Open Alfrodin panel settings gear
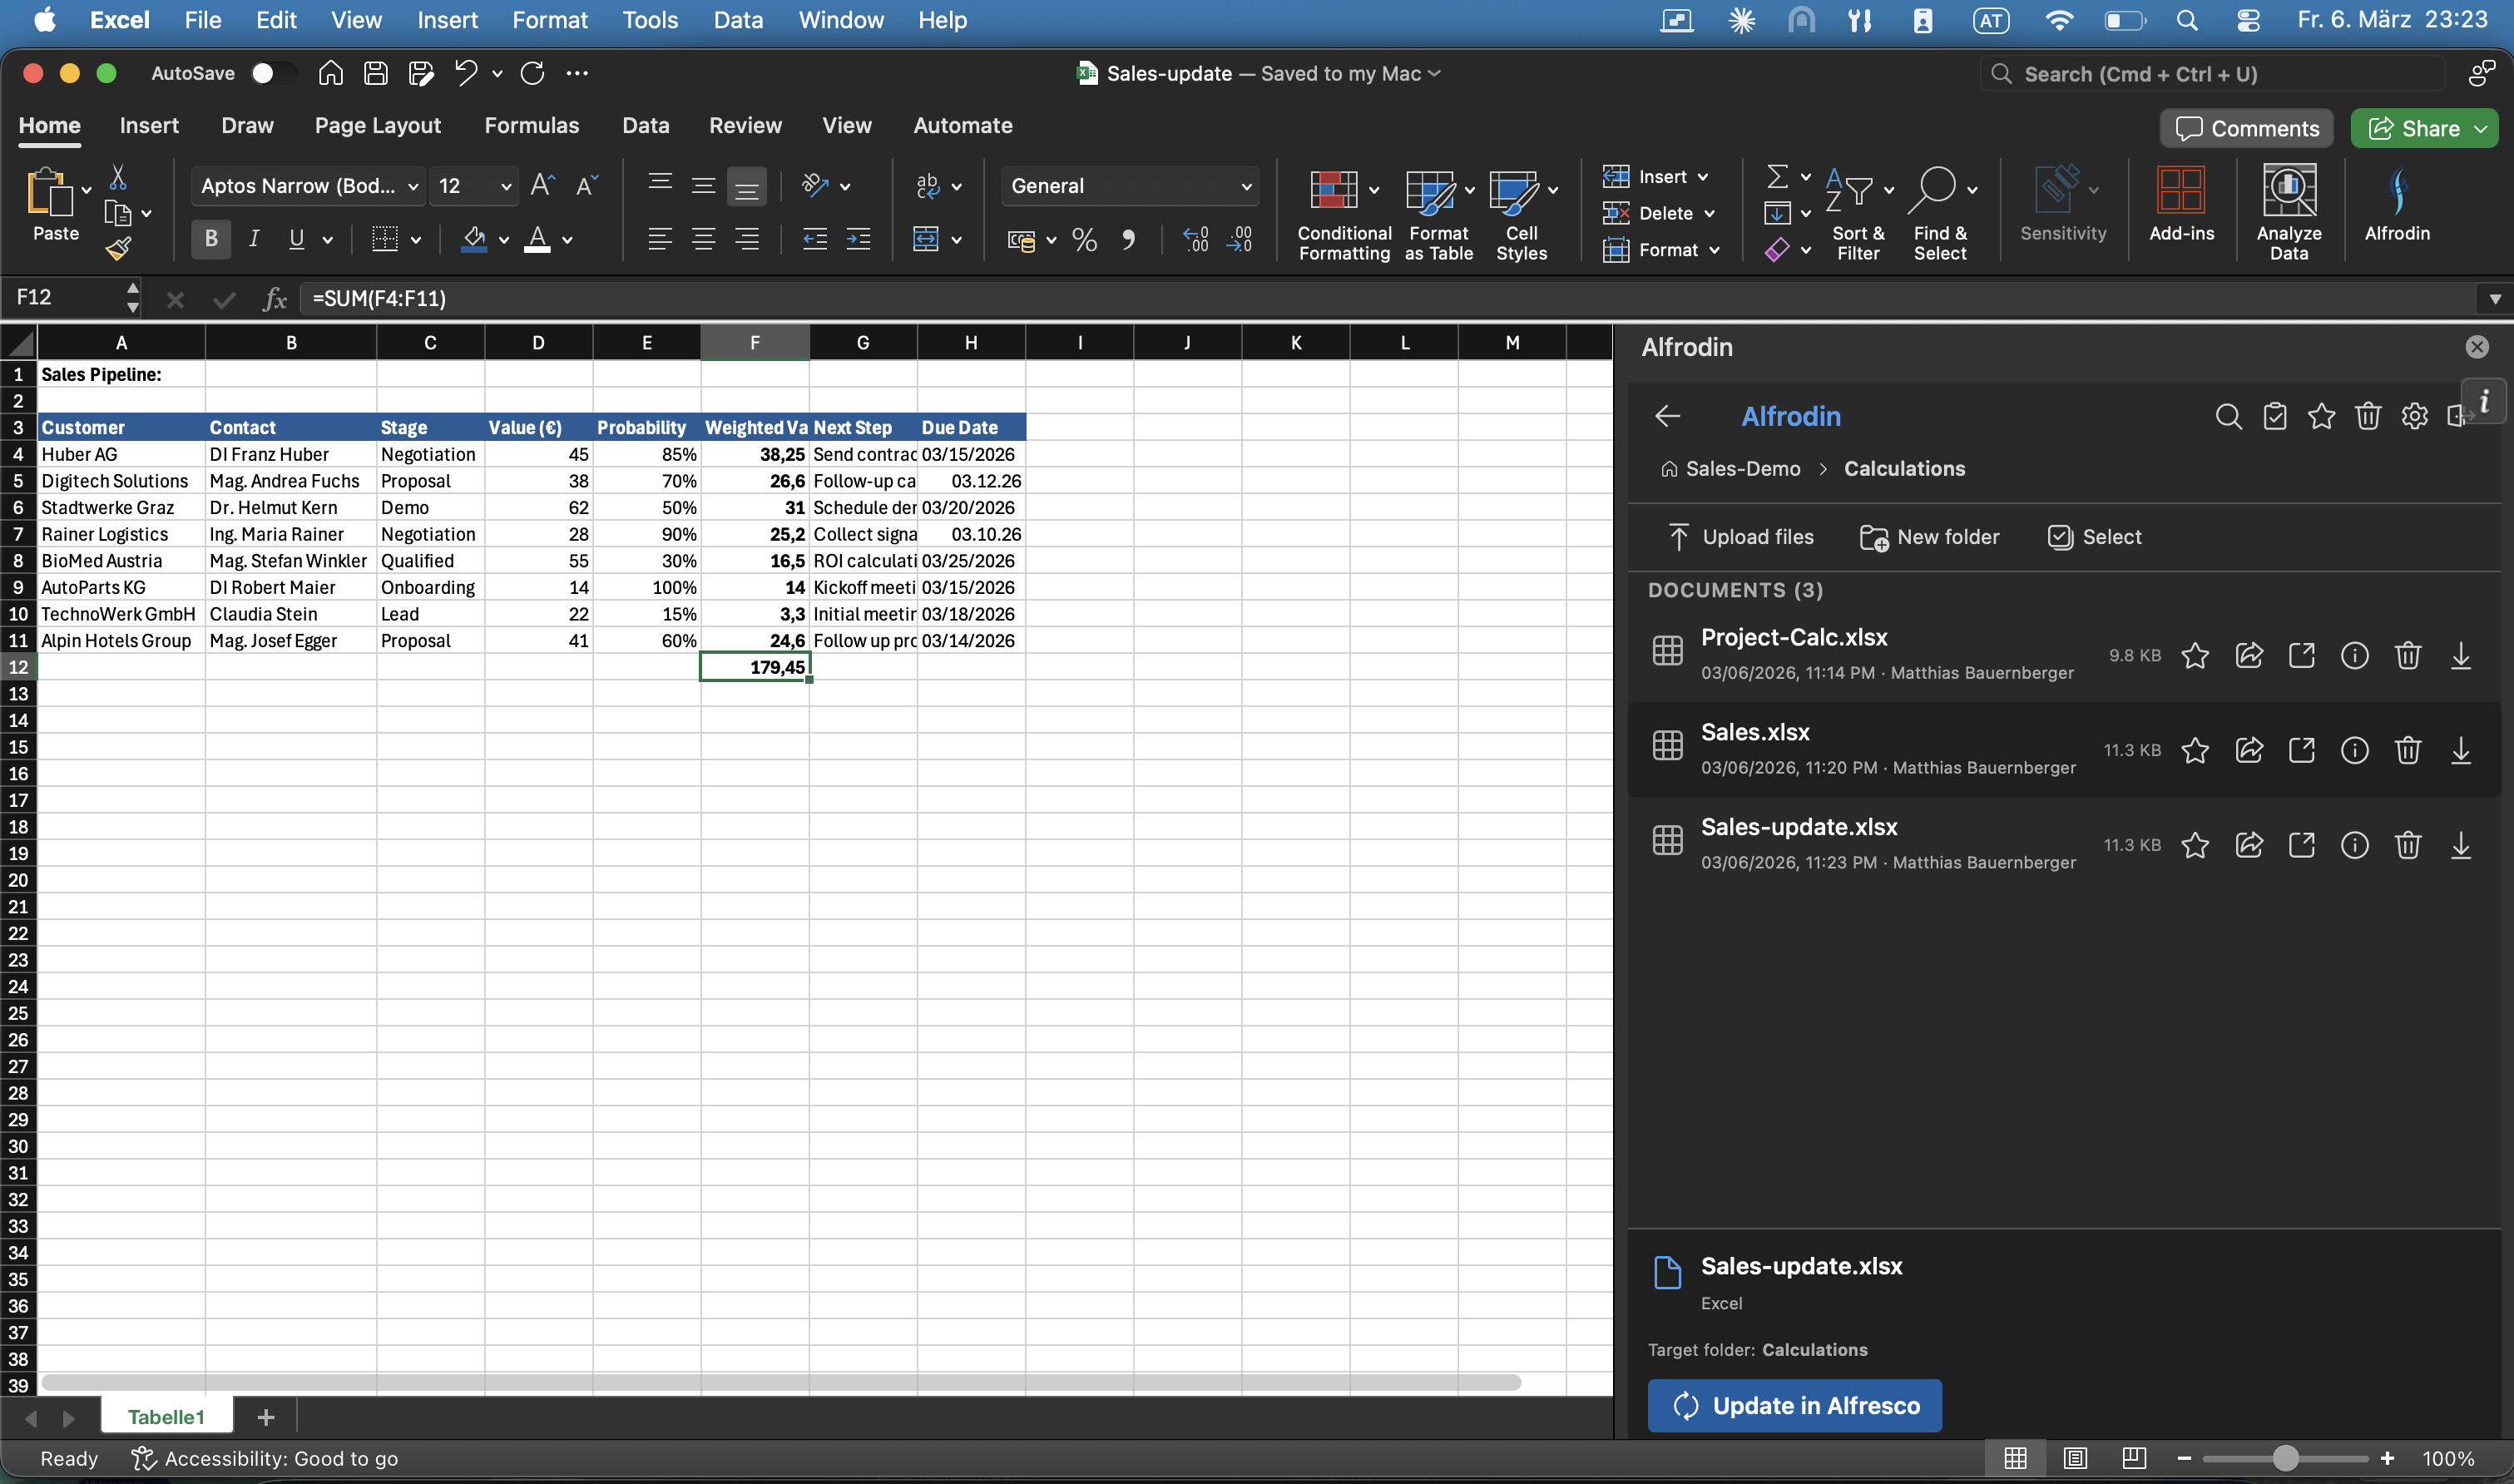Screen dimensions: 2514x1484 (2414, 417)
